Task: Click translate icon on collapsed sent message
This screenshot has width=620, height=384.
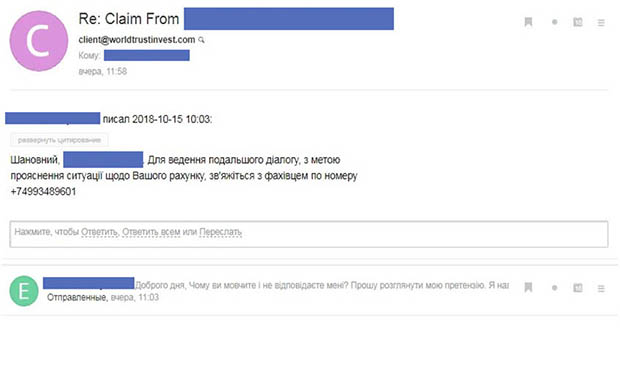Action: [578, 288]
